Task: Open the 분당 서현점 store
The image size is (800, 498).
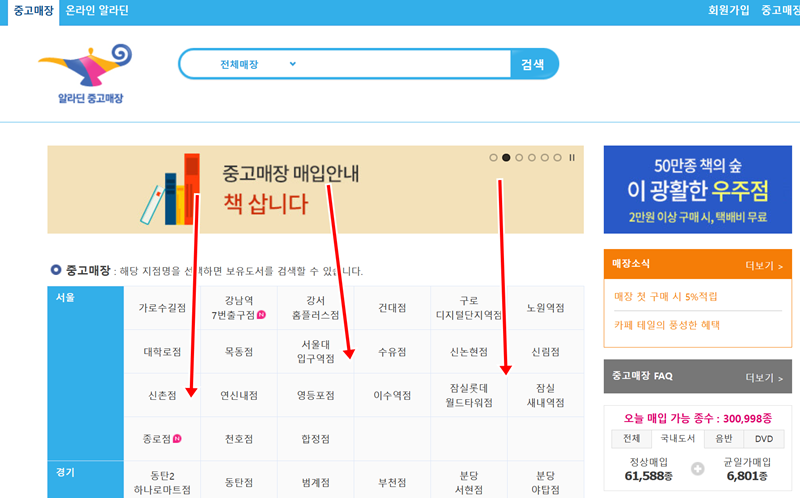Action: (469, 482)
